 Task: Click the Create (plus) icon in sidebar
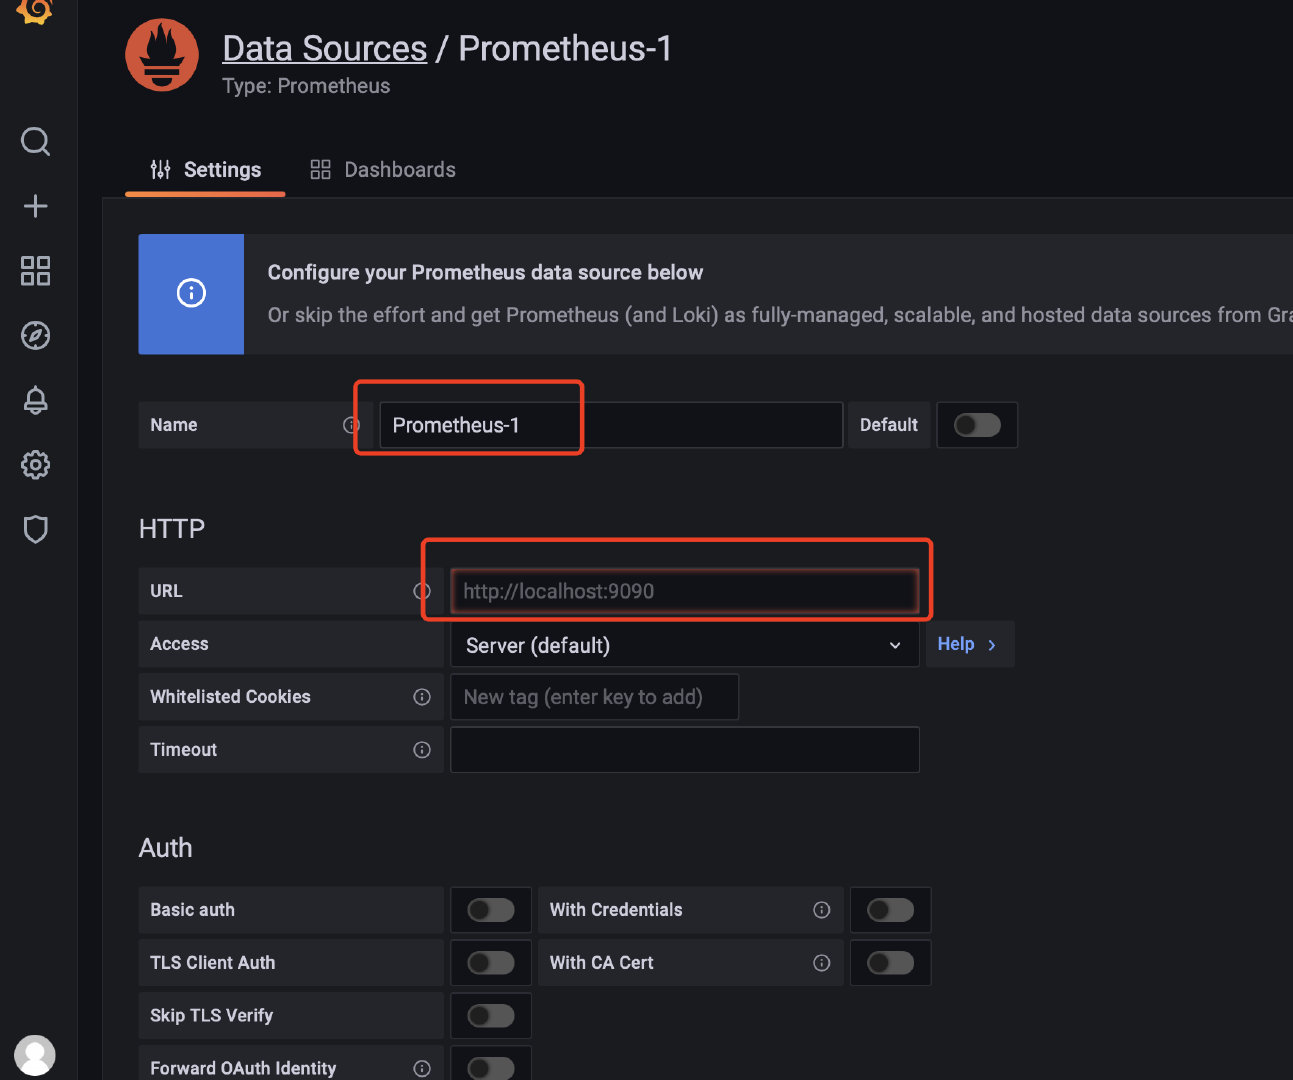click(x=35, y=206)
